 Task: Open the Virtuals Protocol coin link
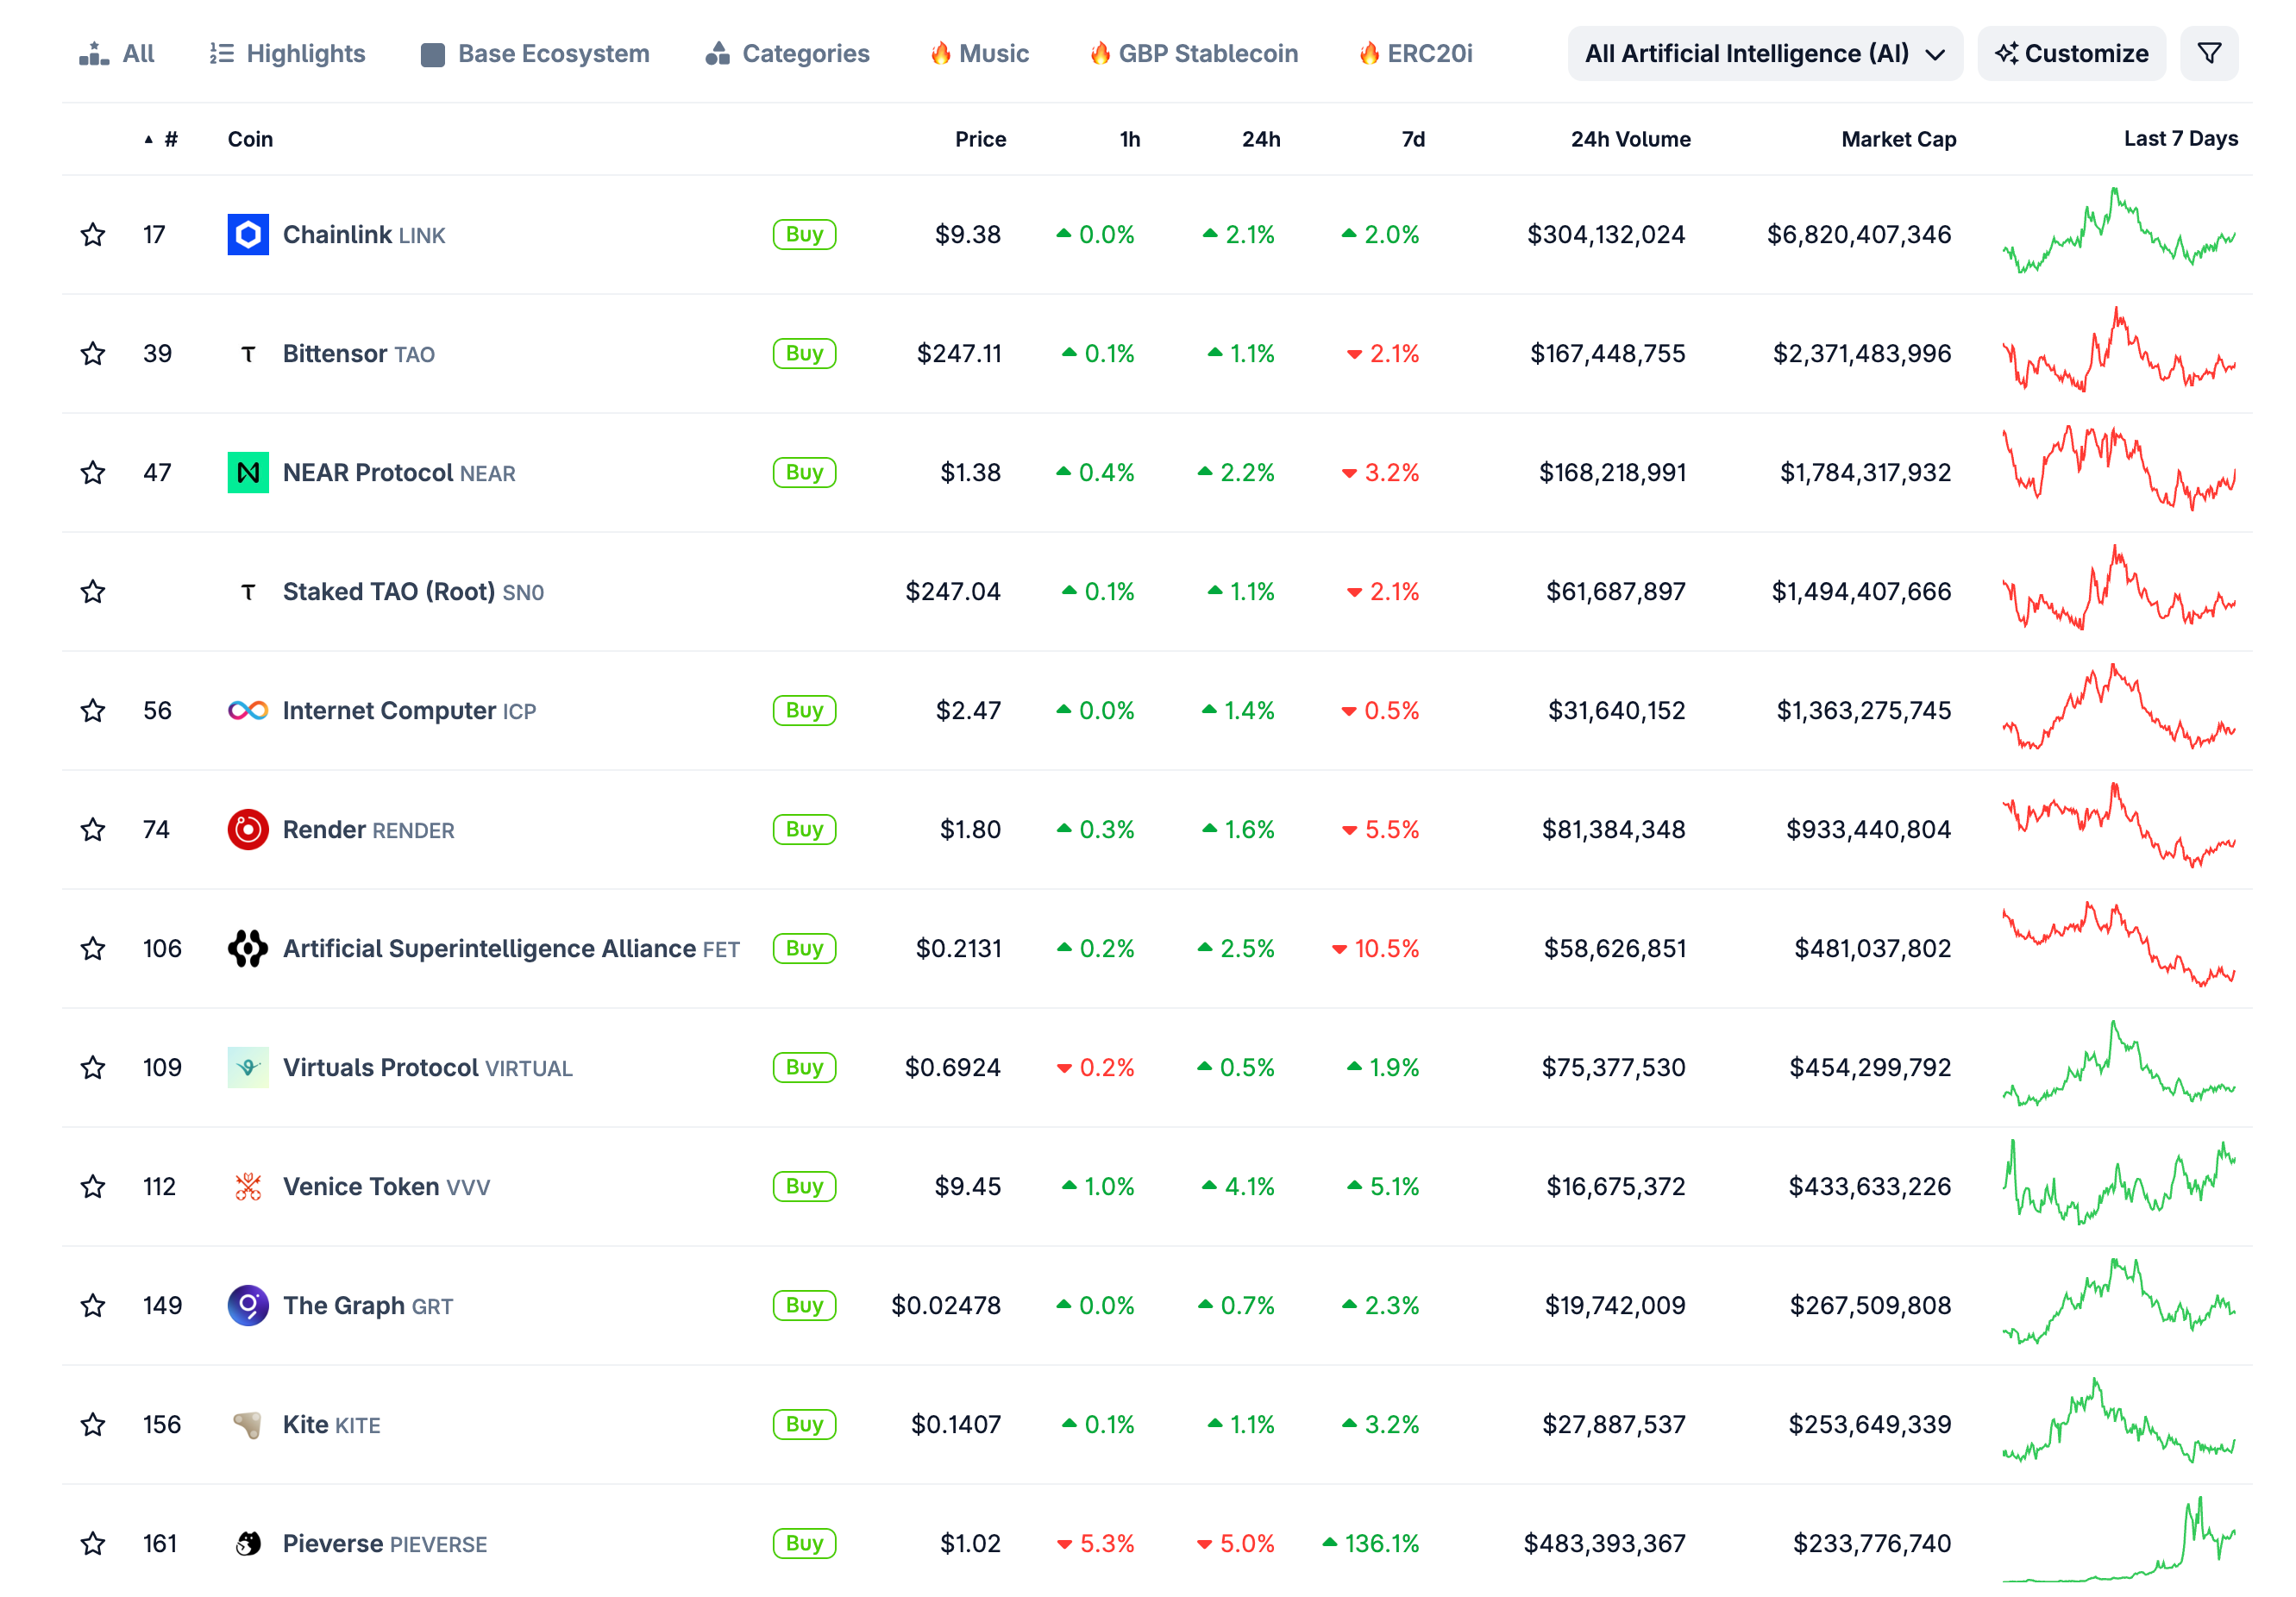(381, 1068)
